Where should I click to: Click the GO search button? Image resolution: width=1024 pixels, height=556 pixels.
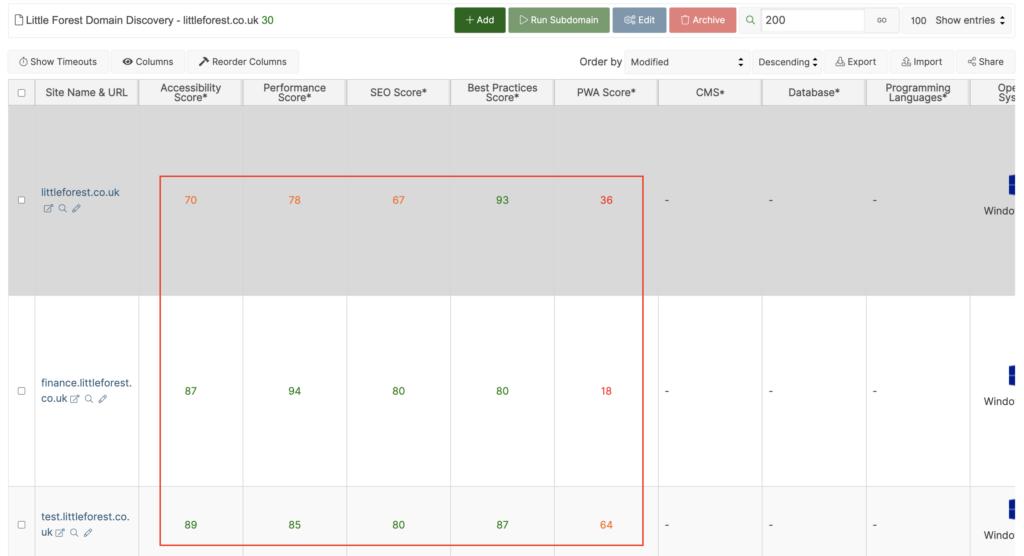tap(882, 20)
